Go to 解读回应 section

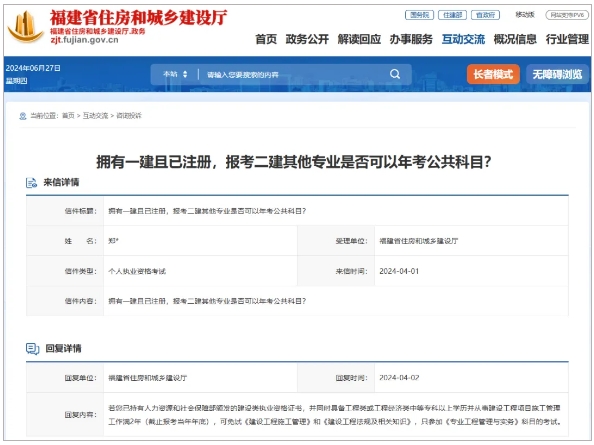click(x=359, y=39)
